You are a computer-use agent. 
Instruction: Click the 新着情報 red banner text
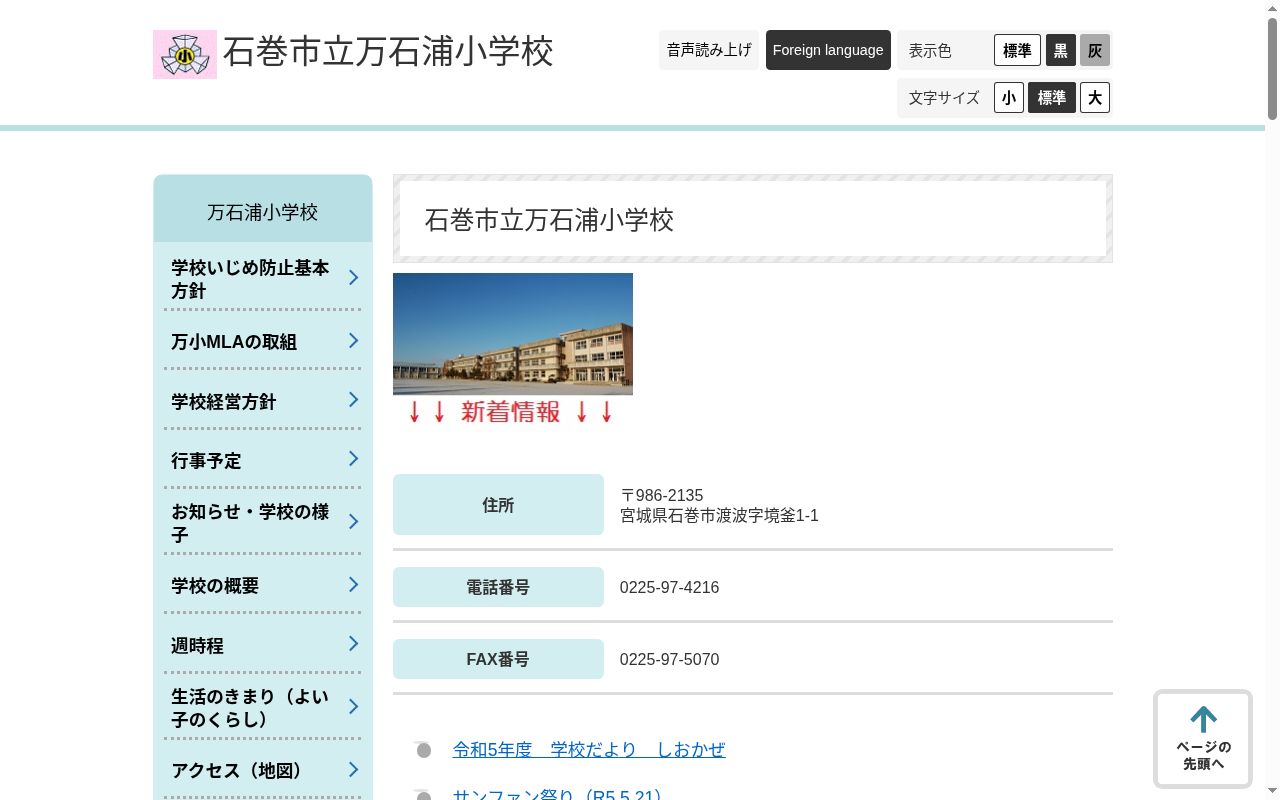click(510, 411)
